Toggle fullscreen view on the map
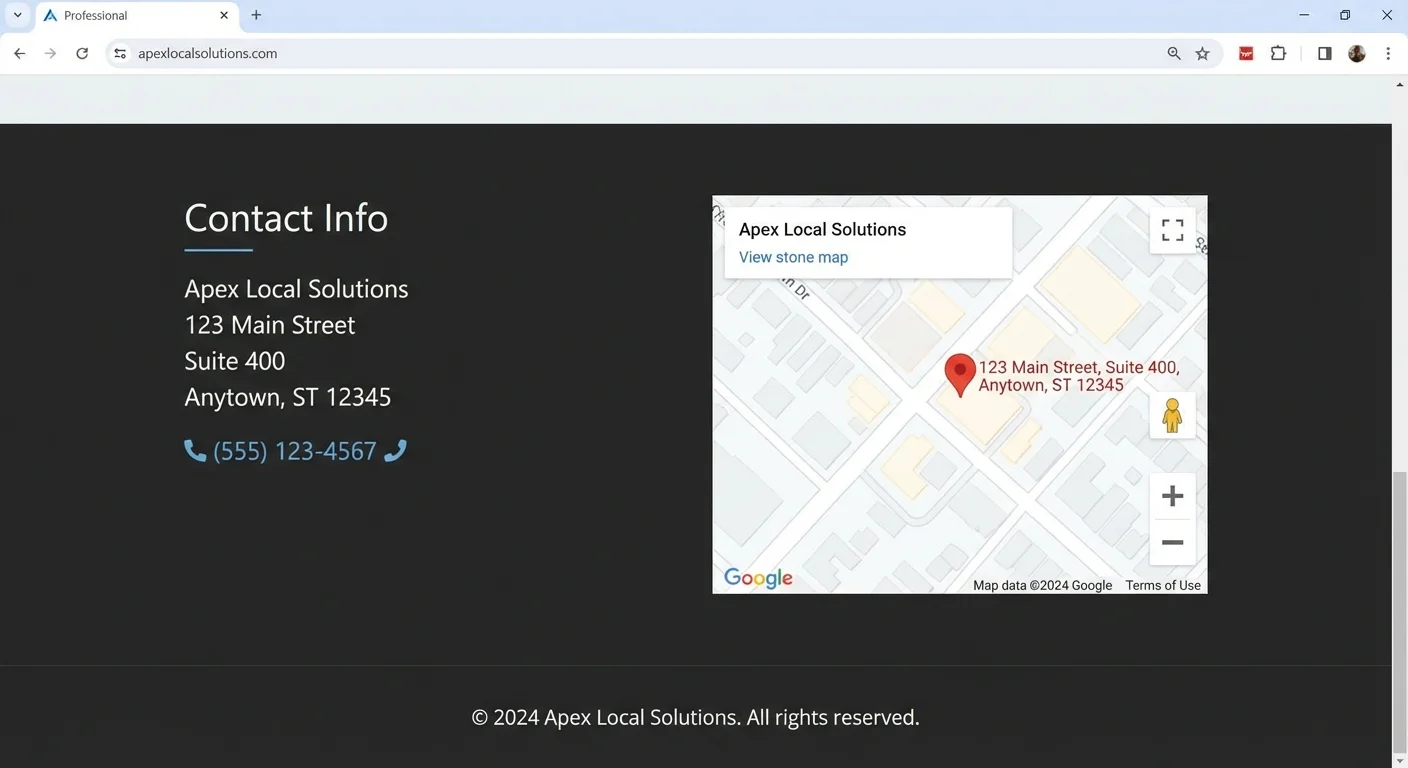This screenshot has height=768, width=1408. click(1173, 231)
